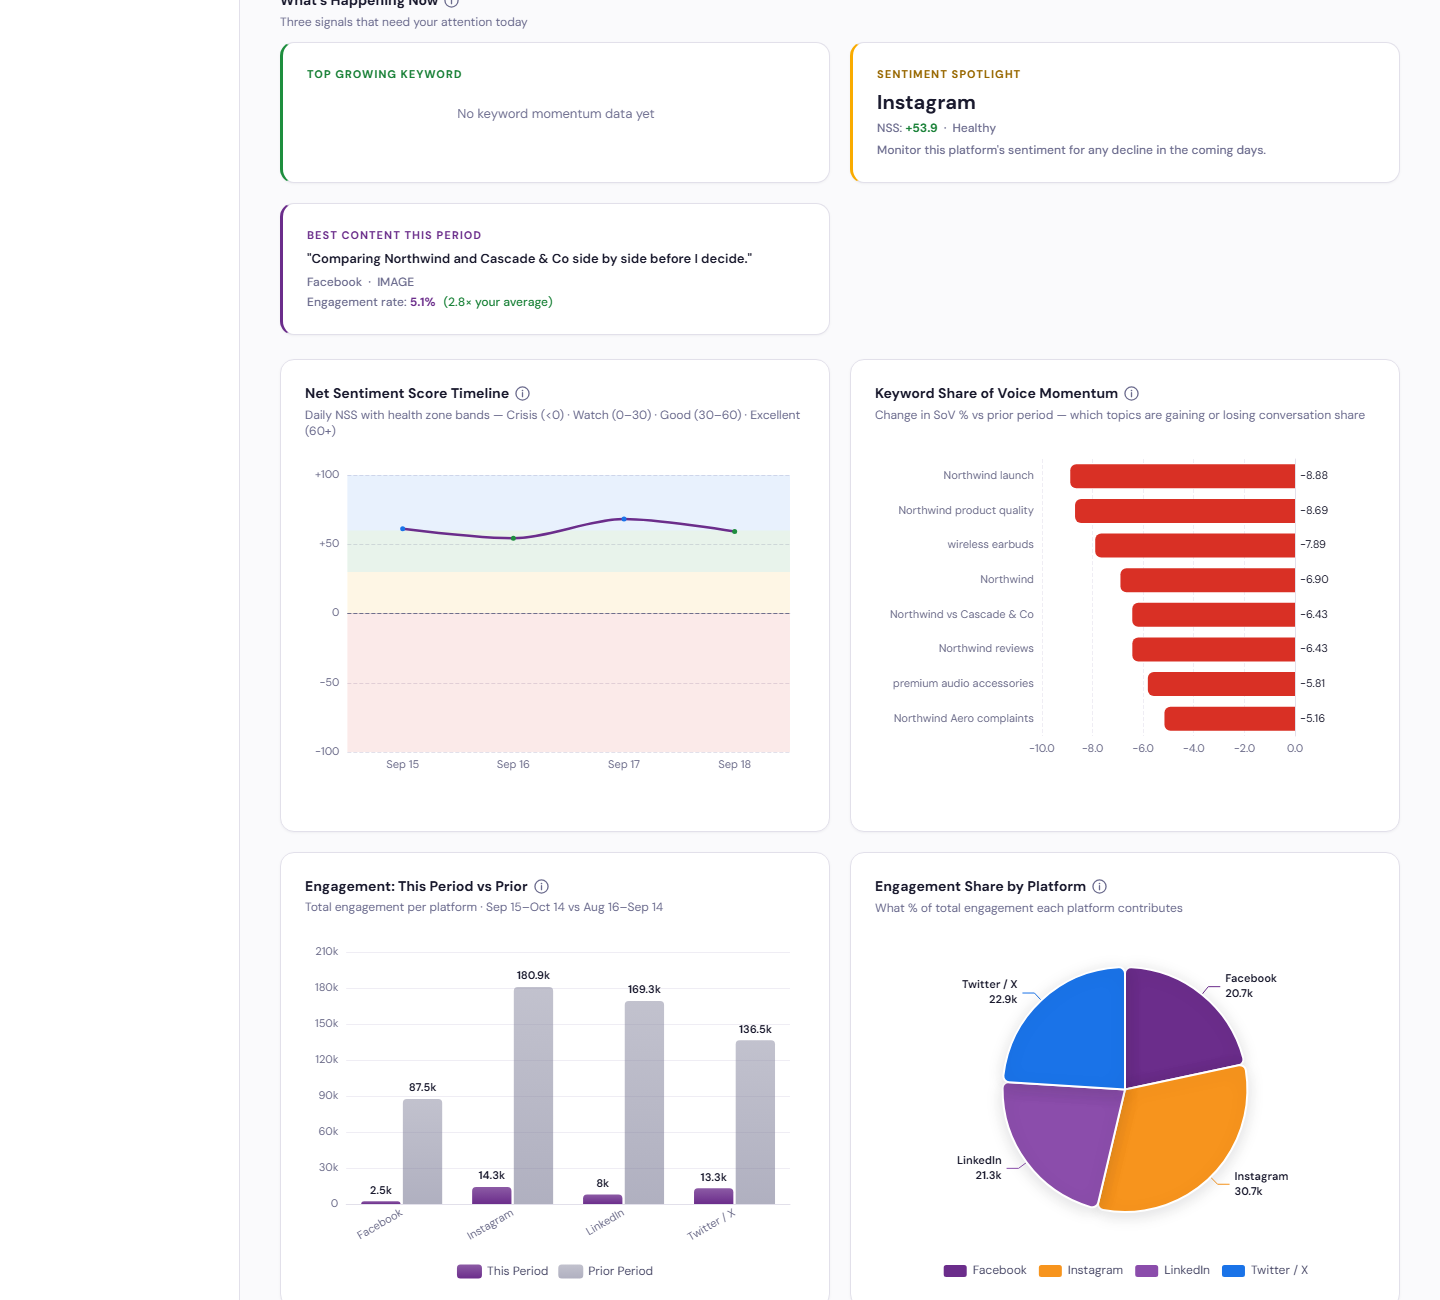Click the premium audio accessories red bar
Image resolution: width=1440 pixels, height=1300 pixels.
(x=1221, y=684)
